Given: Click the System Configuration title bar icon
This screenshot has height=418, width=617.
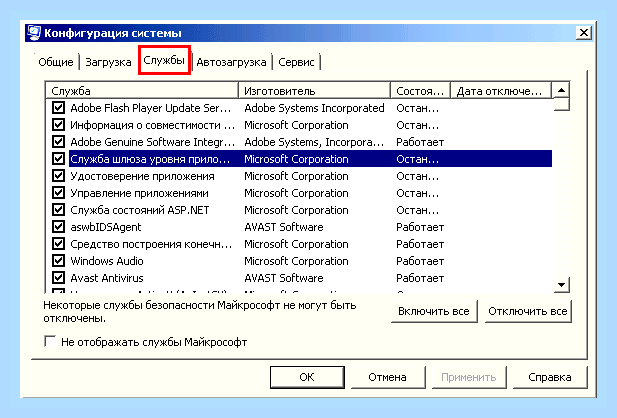Looking at the screenshot, I should pos(34,33).
